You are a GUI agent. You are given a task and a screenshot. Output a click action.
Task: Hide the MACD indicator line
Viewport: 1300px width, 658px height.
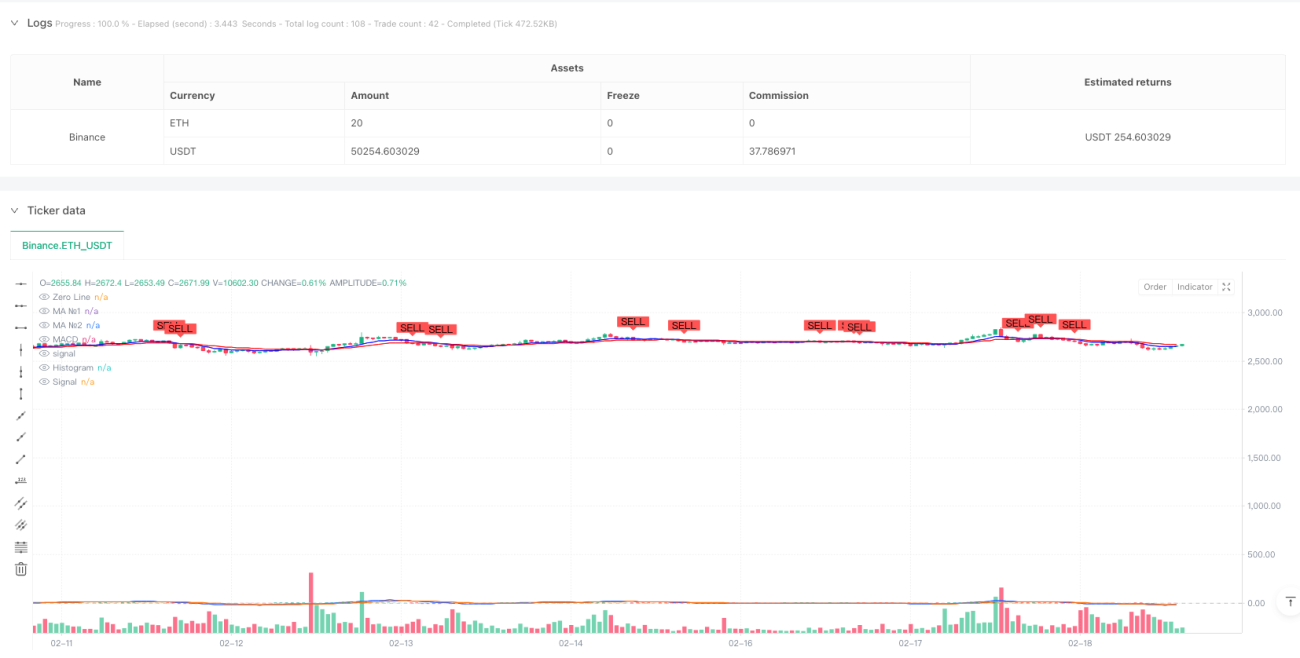point(43,340)
